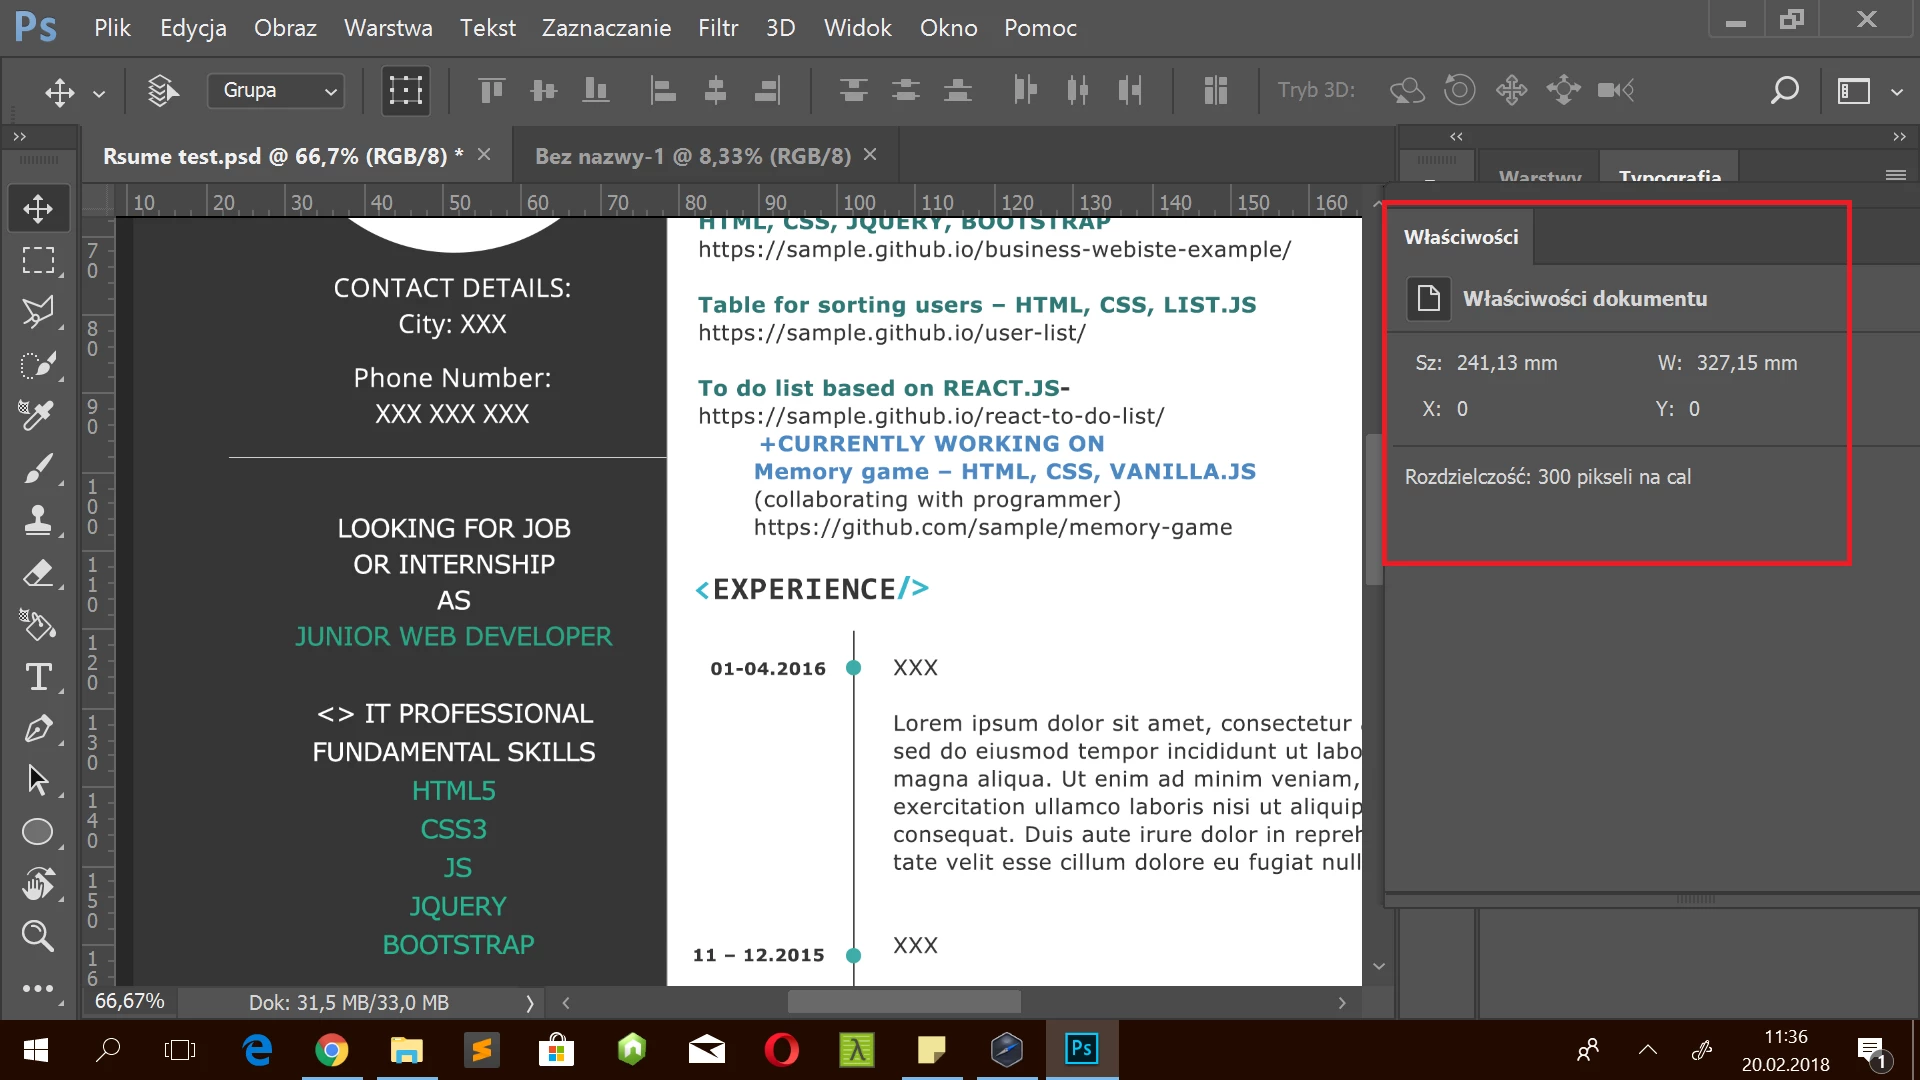
Task: Open the Filtr menu
Action: tap(718, 28)
